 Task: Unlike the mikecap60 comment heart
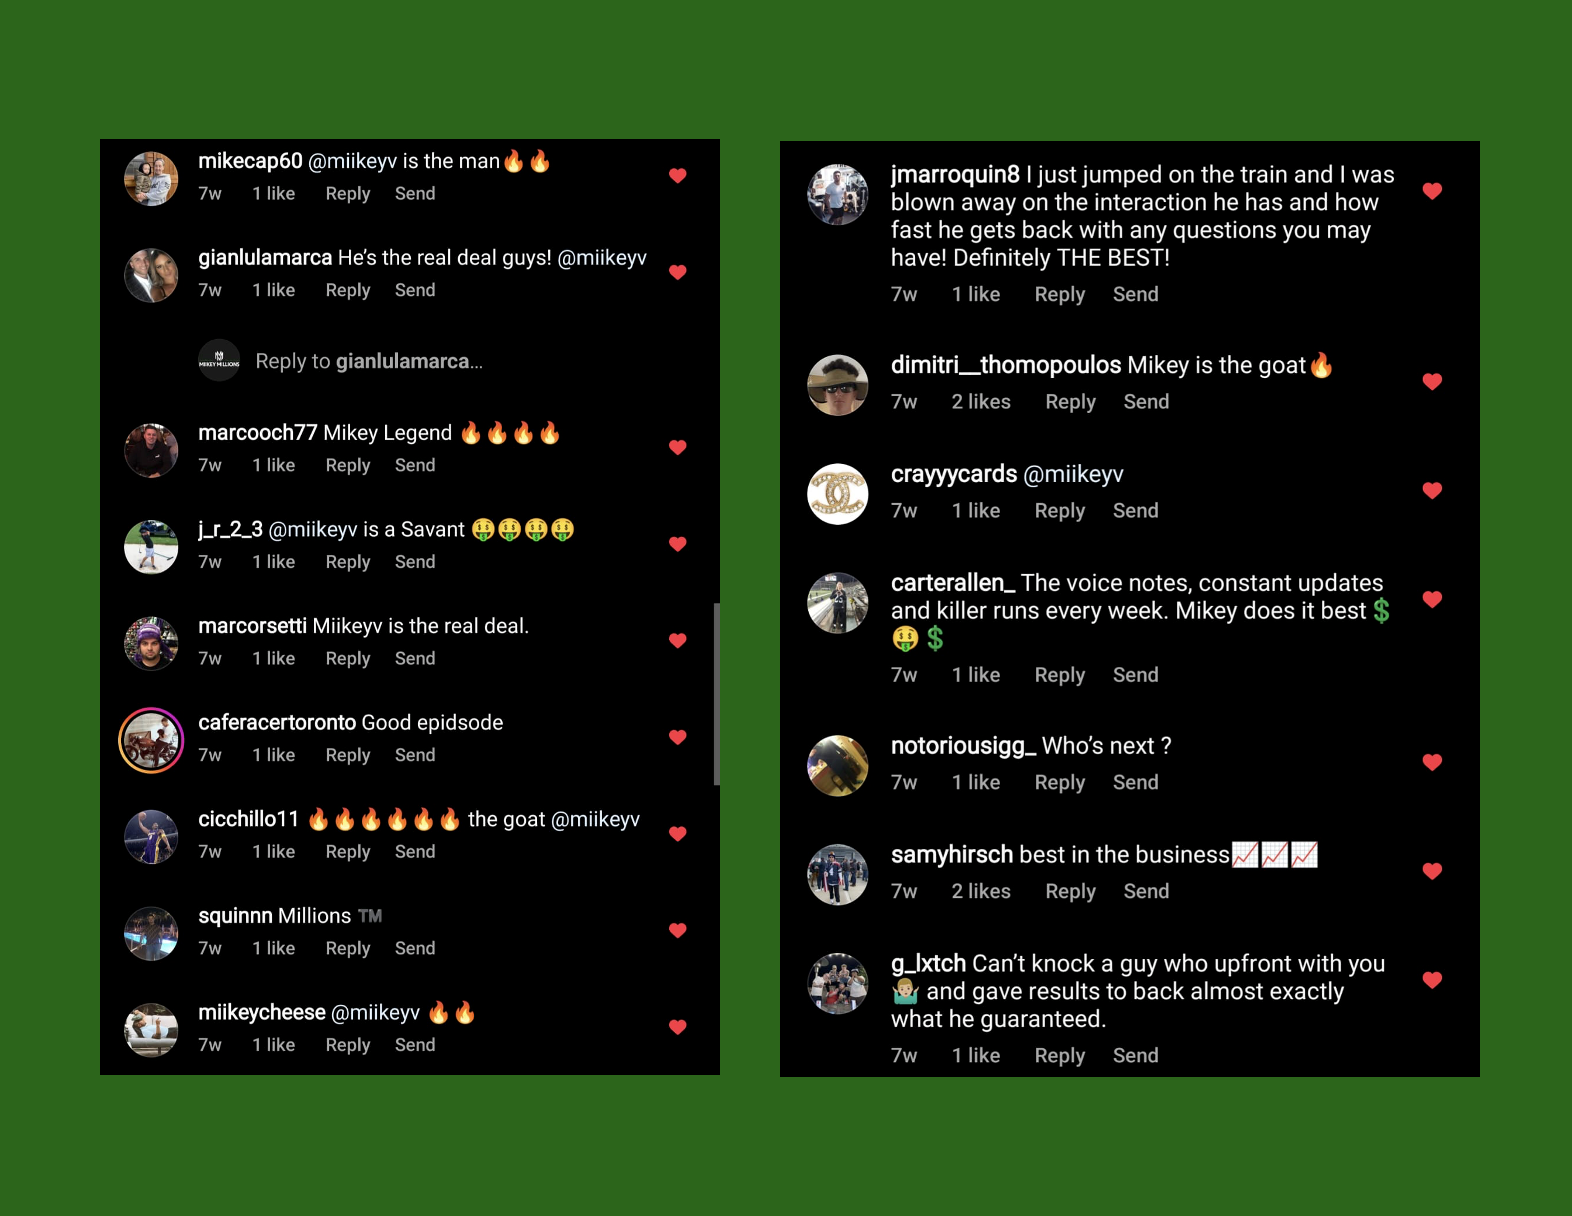[x=677, y=176]
